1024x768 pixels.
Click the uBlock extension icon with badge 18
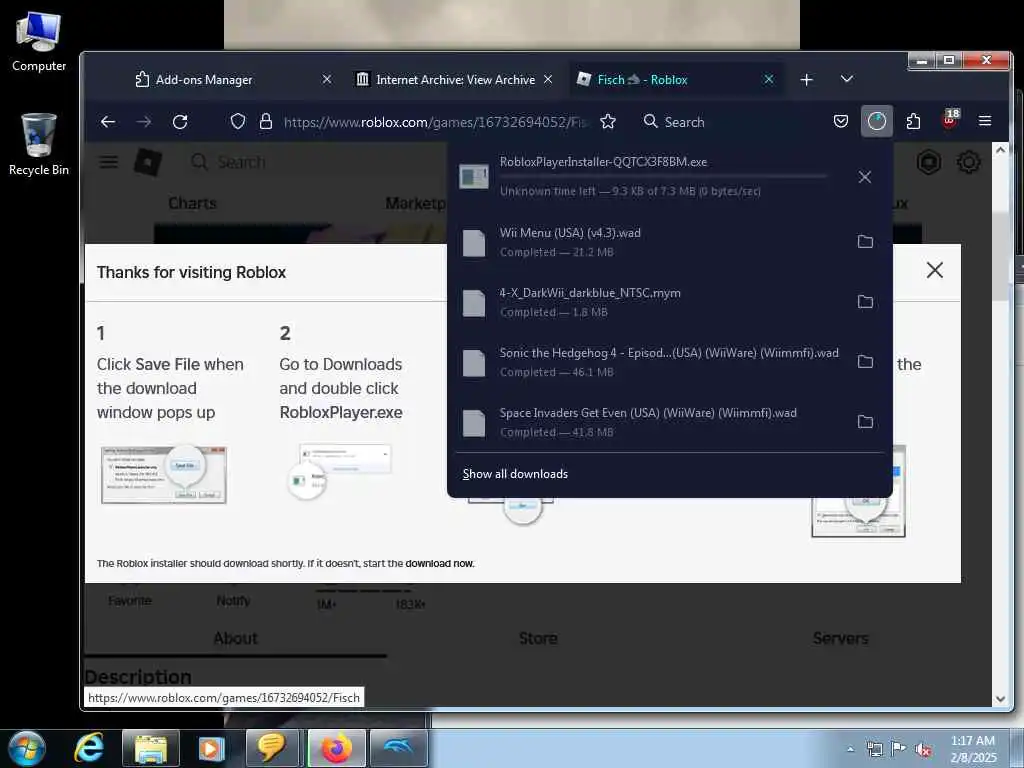click(x=950, y=120)
